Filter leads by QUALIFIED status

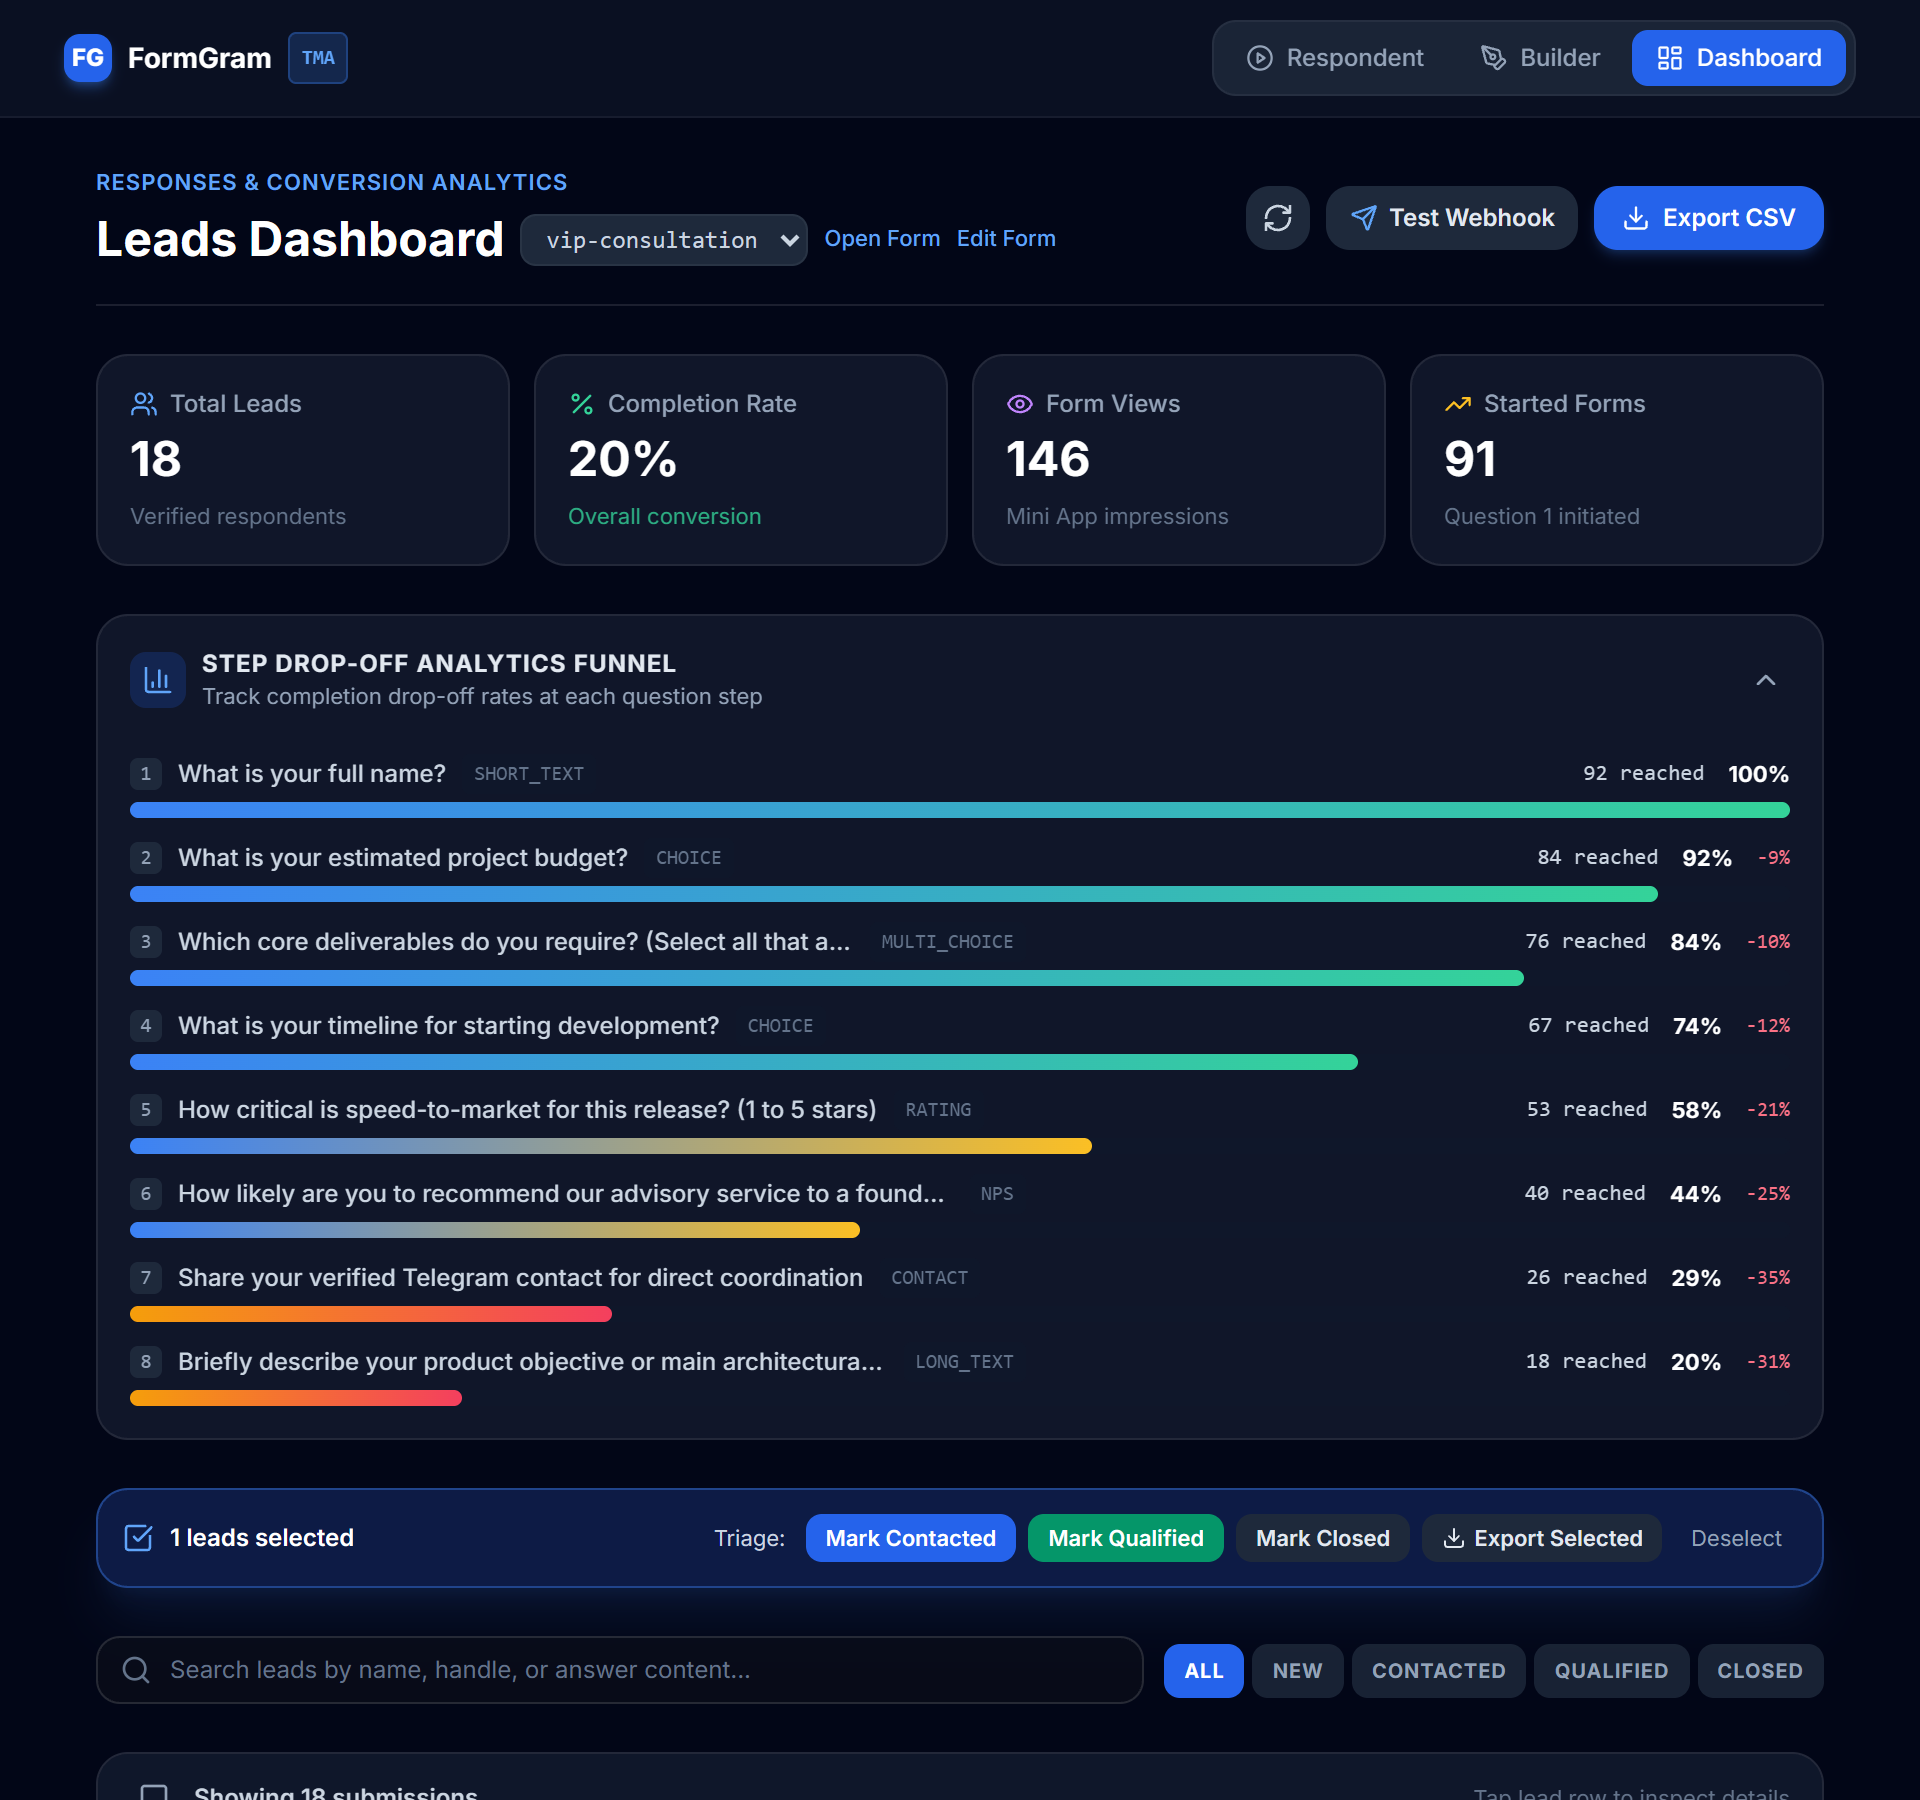click(1612, 1671)
